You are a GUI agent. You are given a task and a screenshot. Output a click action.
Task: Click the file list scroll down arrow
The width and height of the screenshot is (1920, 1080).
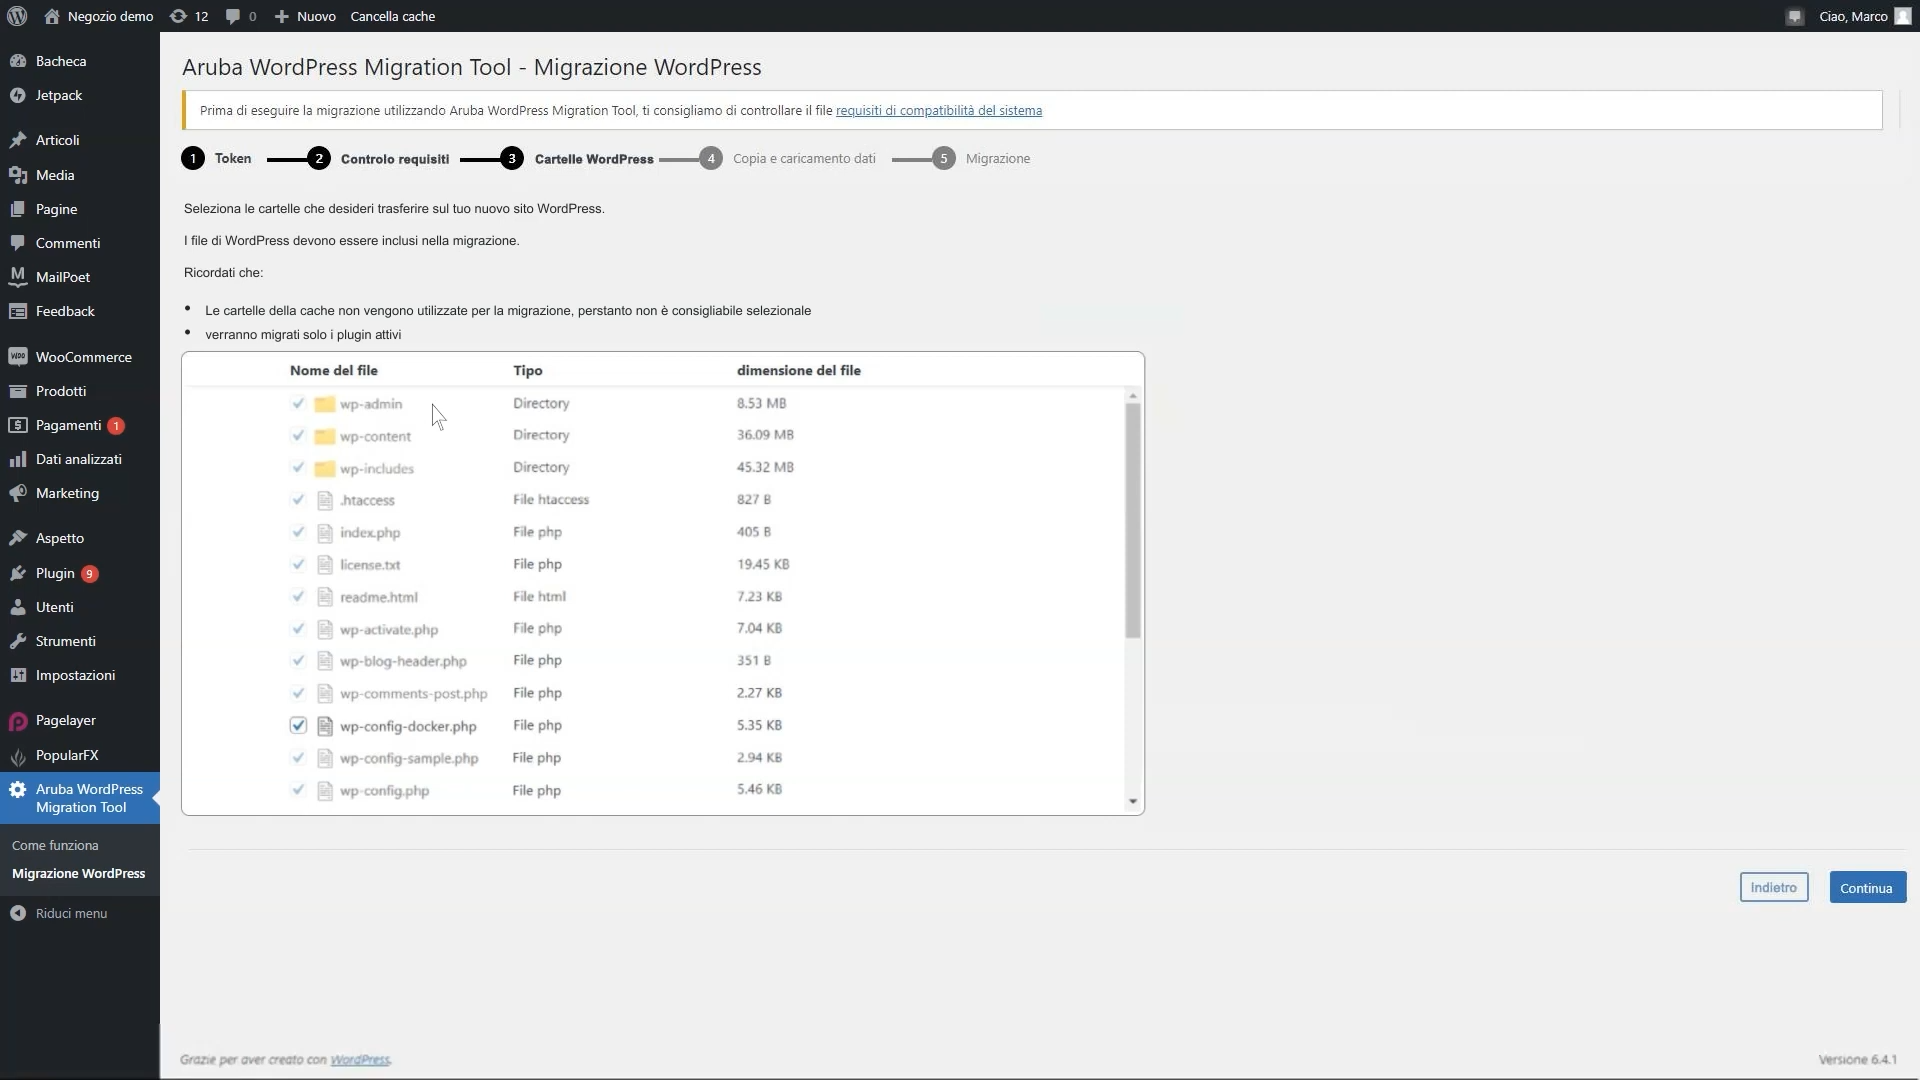(x=1132, y=801)
